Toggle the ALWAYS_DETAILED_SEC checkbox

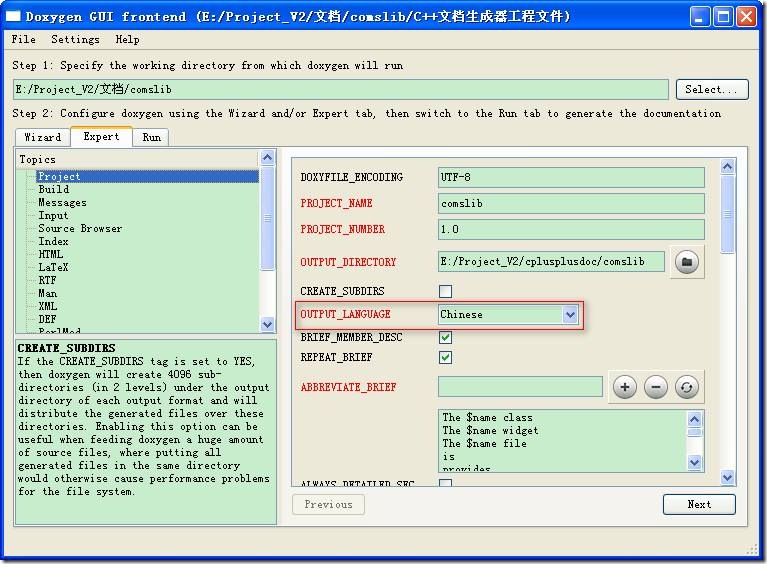pyautogui.click(x=445, y=483)
